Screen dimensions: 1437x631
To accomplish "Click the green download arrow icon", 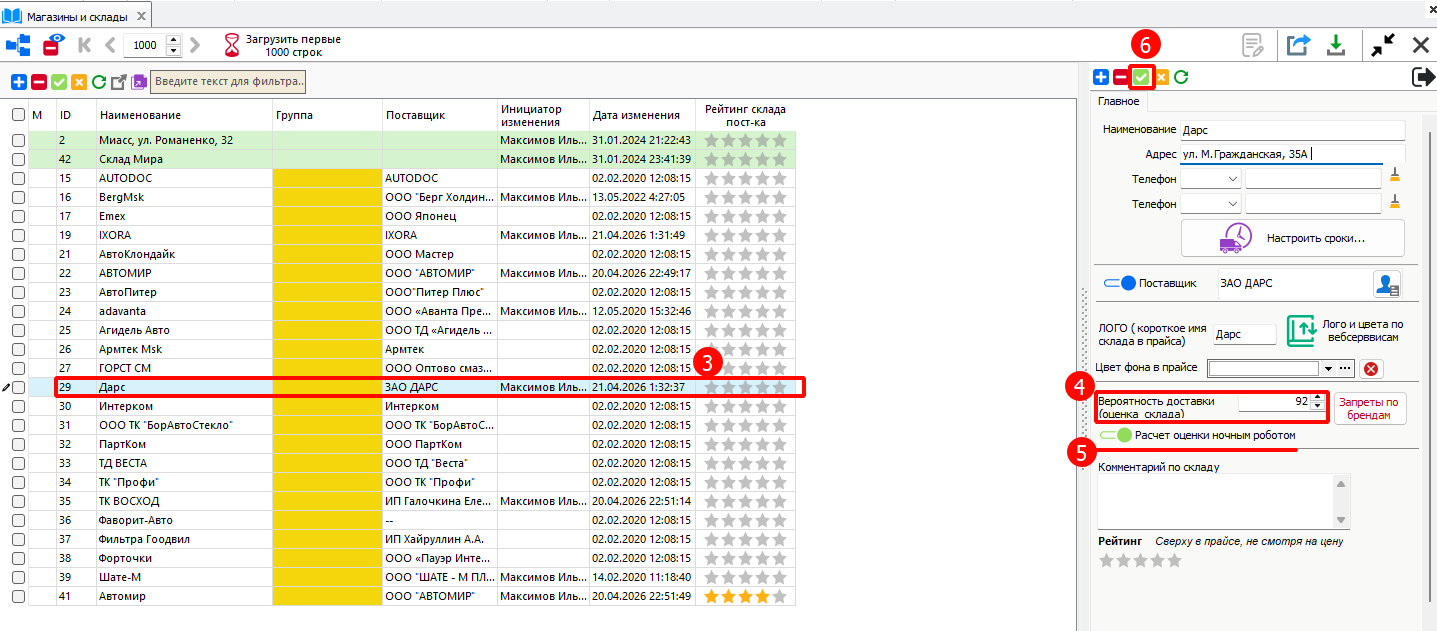I will (x=1335, y=45).
